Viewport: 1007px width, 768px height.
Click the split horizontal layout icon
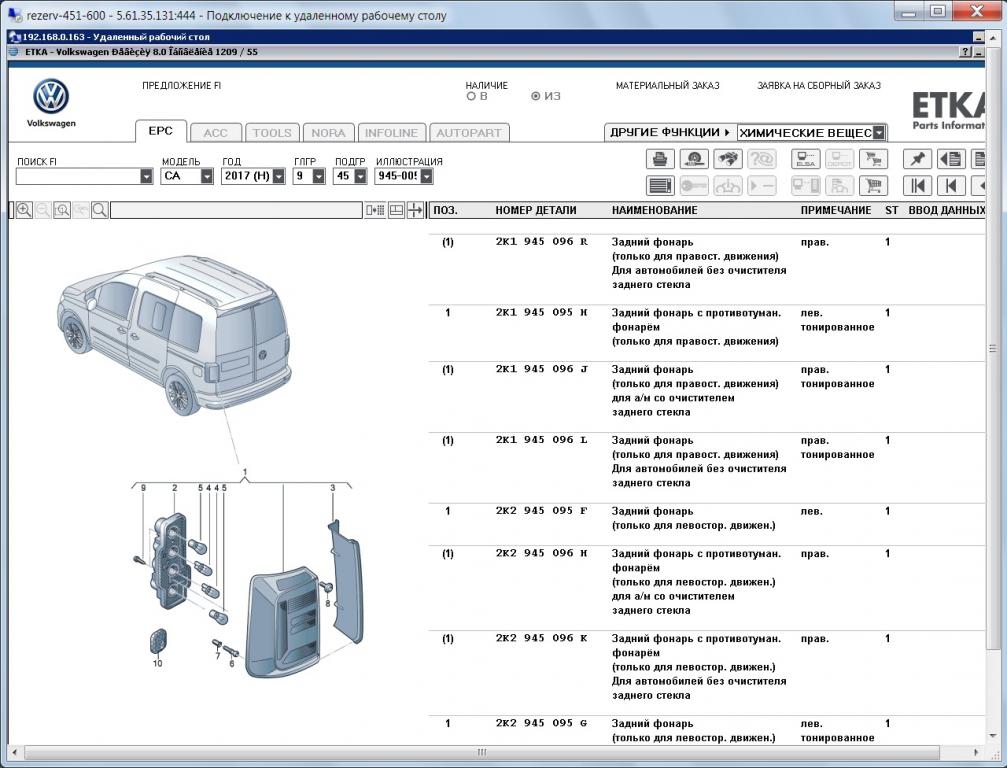pyautogui.click(x=396, y=210)
